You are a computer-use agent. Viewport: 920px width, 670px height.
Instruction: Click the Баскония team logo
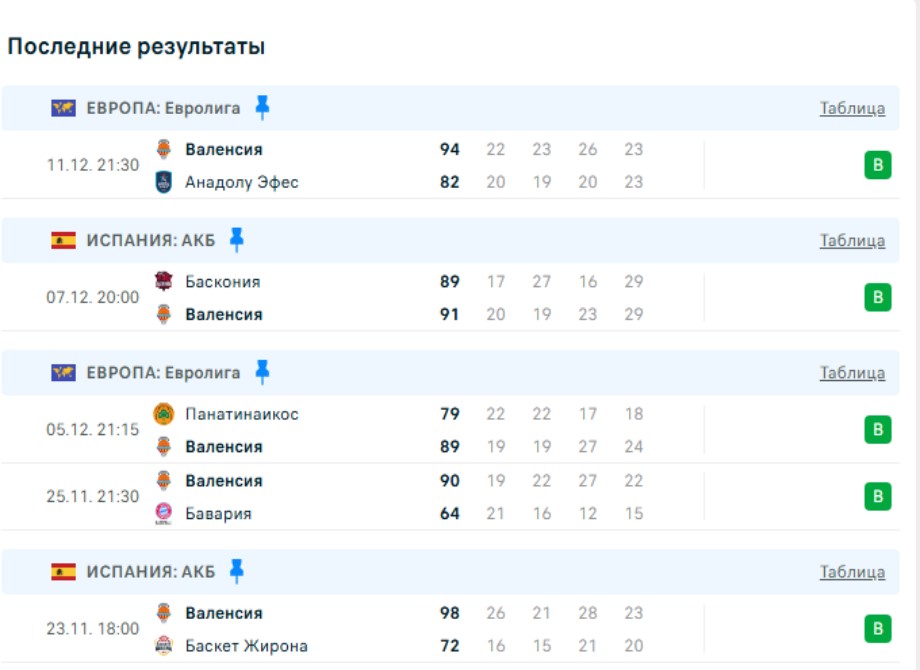click(x=164, y=282)
